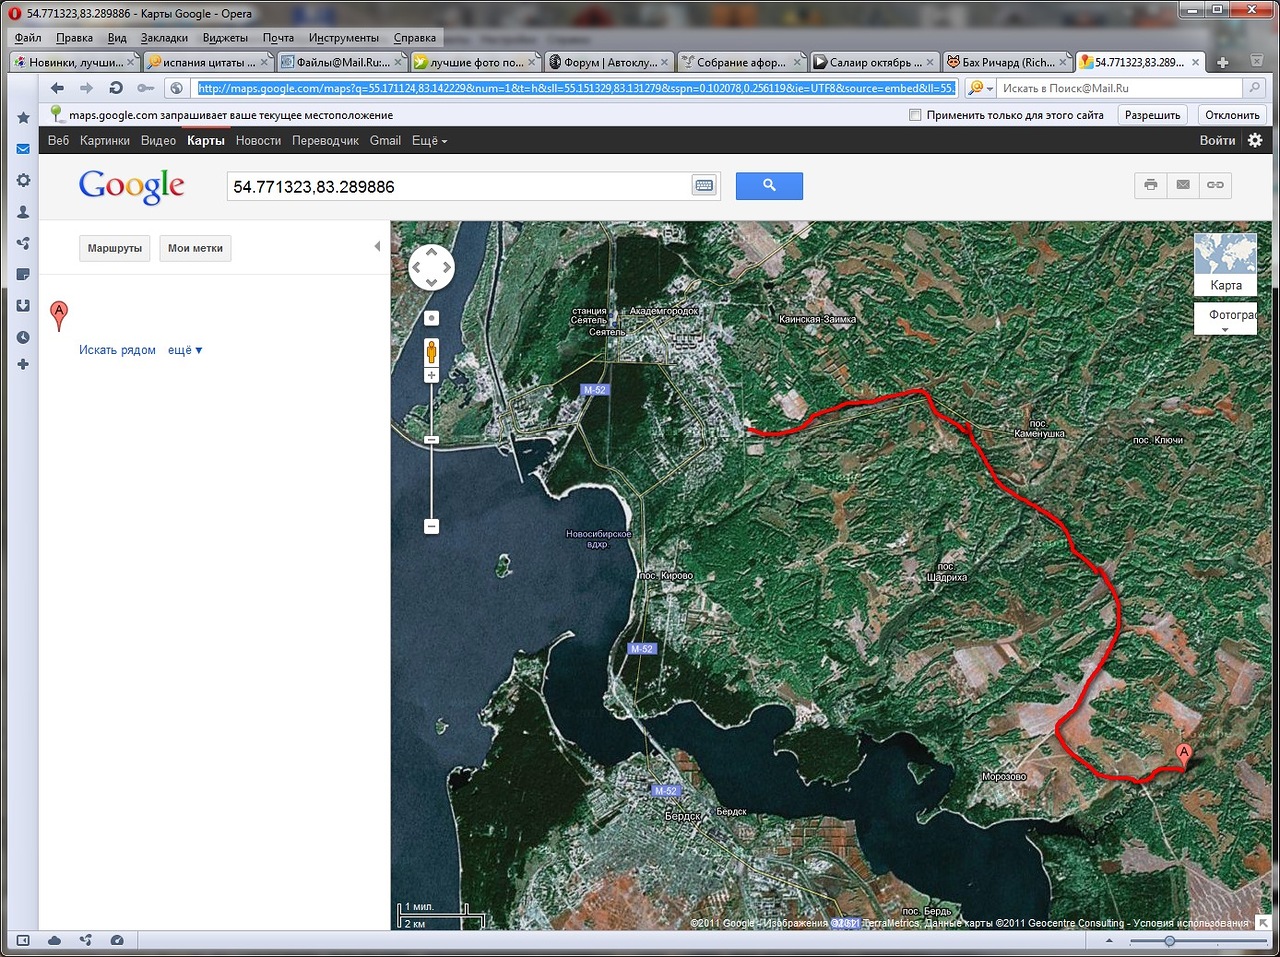Expand the 'Ещё' dropdown in Google bar
Viewport: 1280px width, 957px height.
tap(429, 141)
